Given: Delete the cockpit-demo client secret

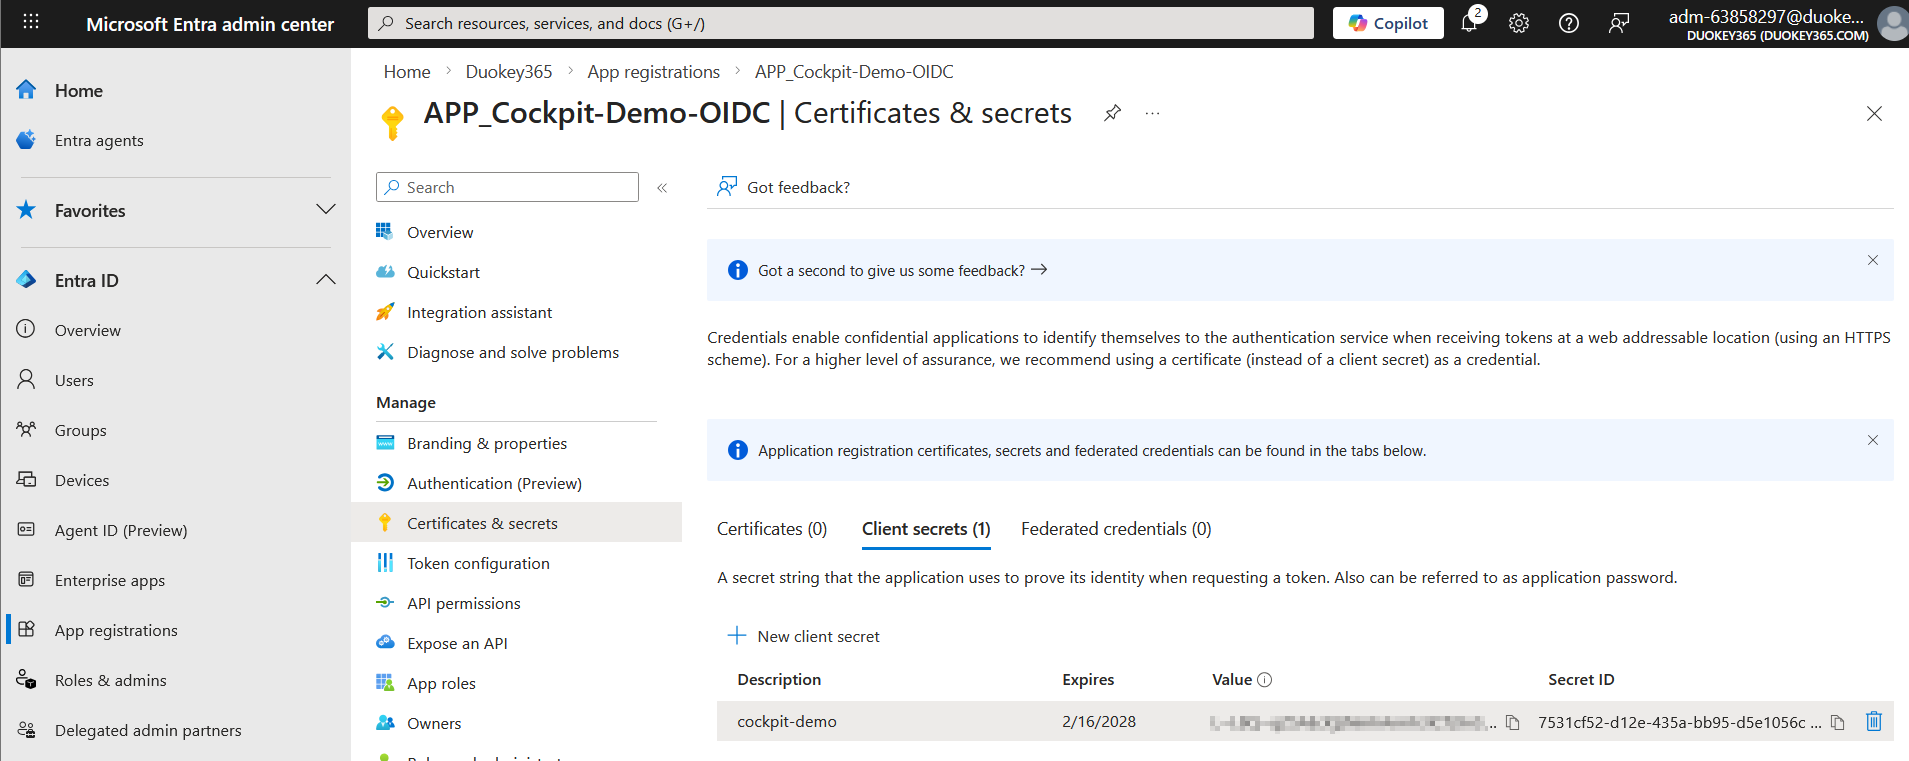Looking at the screenshot, I should click(1874, 721).
